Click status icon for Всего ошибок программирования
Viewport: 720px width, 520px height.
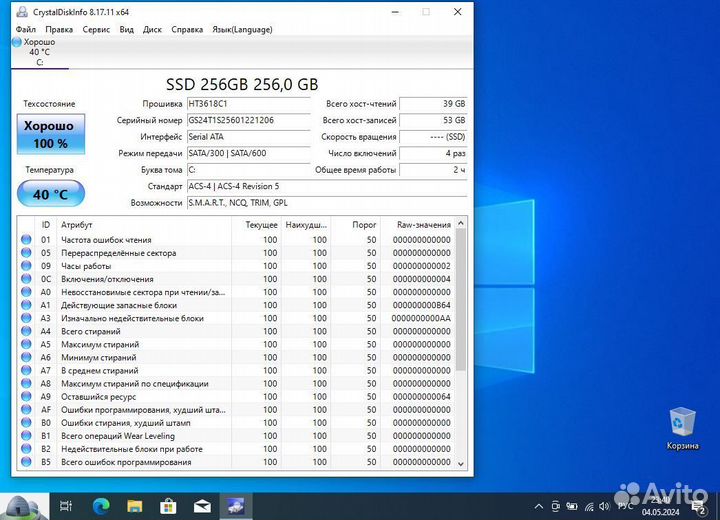(26, 462)
